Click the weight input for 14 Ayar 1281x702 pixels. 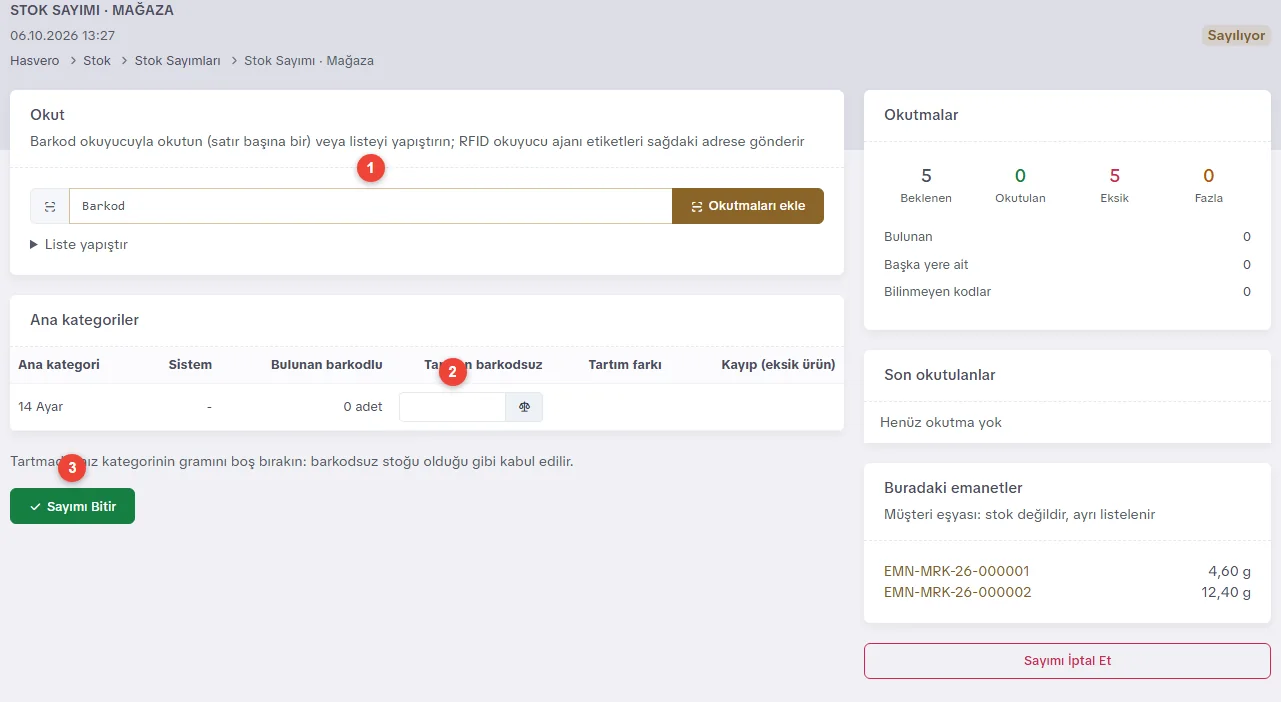tap(452, 407)
